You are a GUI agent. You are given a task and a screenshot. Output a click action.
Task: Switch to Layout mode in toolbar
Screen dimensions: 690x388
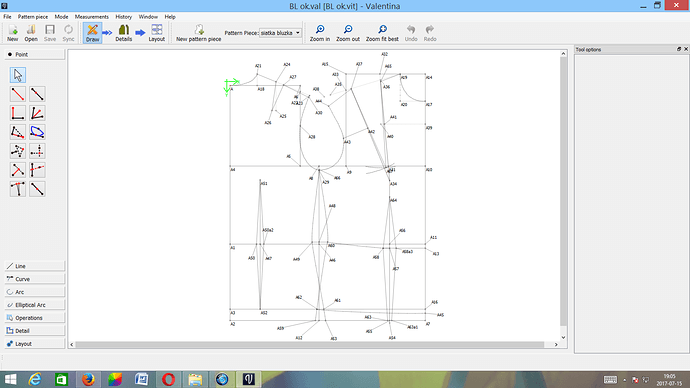156,33
